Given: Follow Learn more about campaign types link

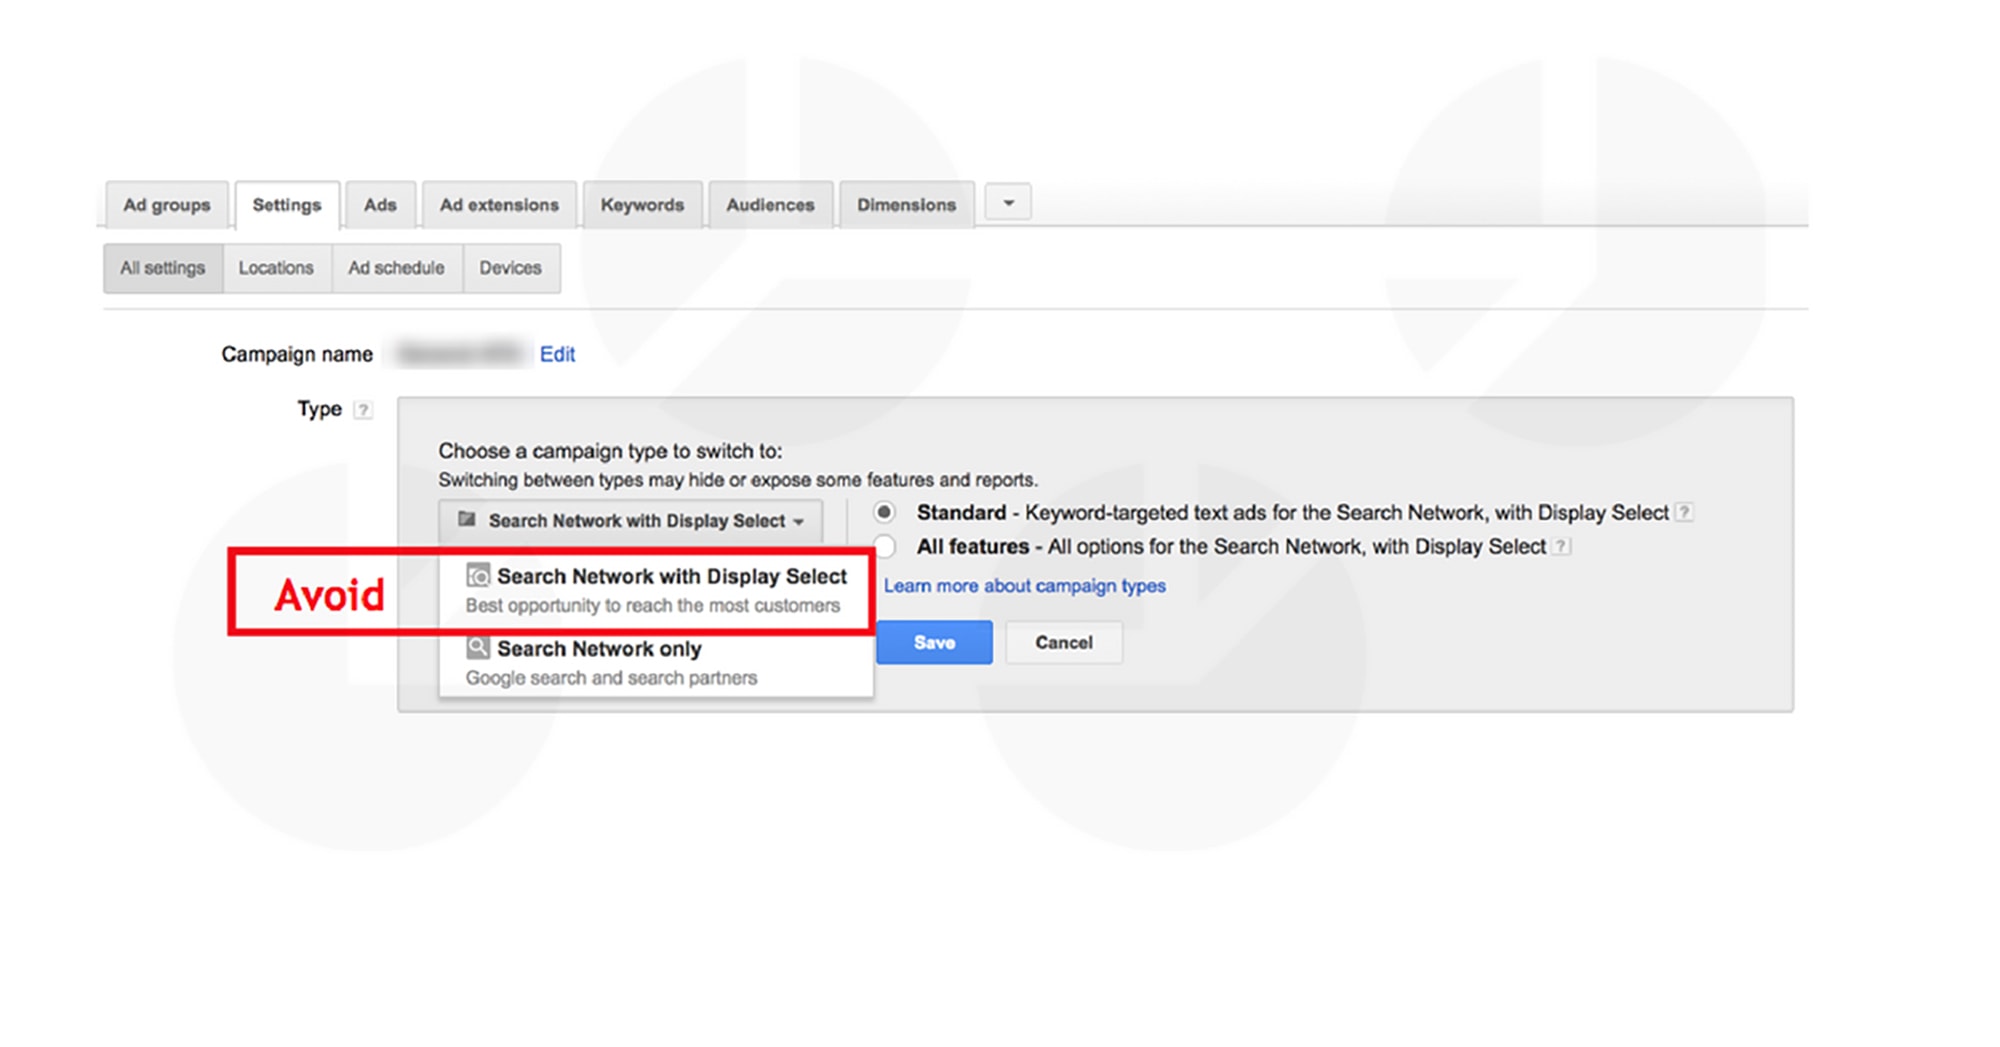Looking at the screenshot, I should click(1024, 586).
